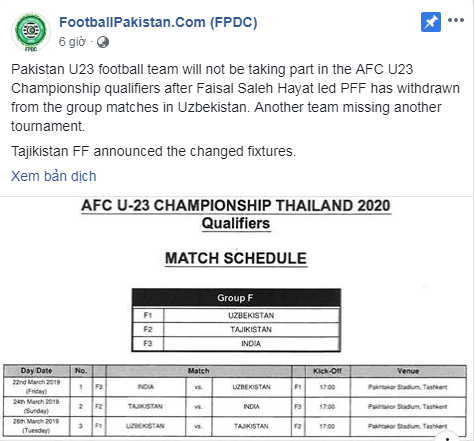
Task: Click the UZBEKISTAN row in Group F
Action: pos(236,315)
